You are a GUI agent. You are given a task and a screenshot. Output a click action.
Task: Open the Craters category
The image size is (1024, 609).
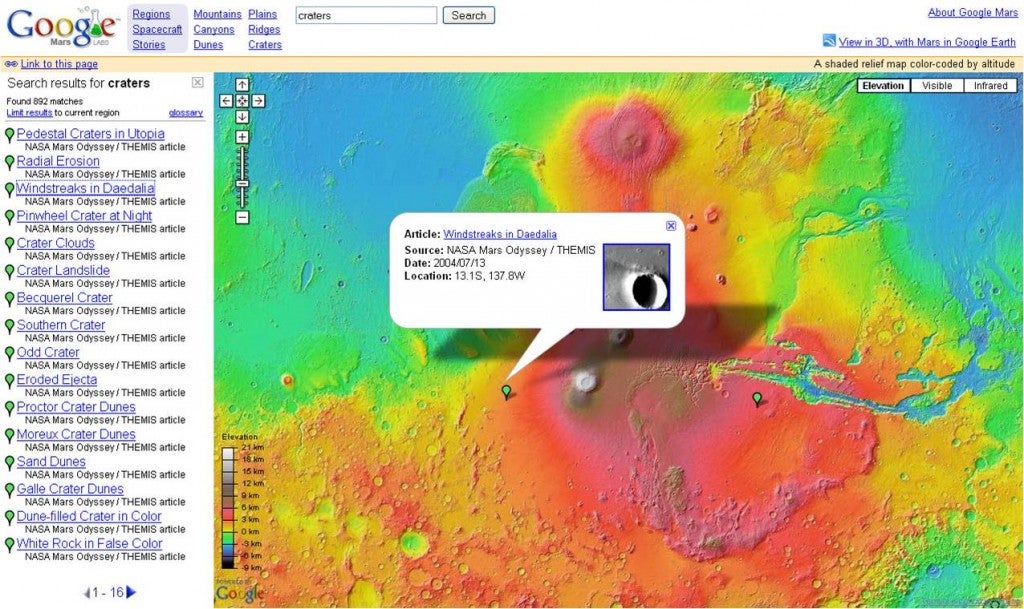[265, 44]
